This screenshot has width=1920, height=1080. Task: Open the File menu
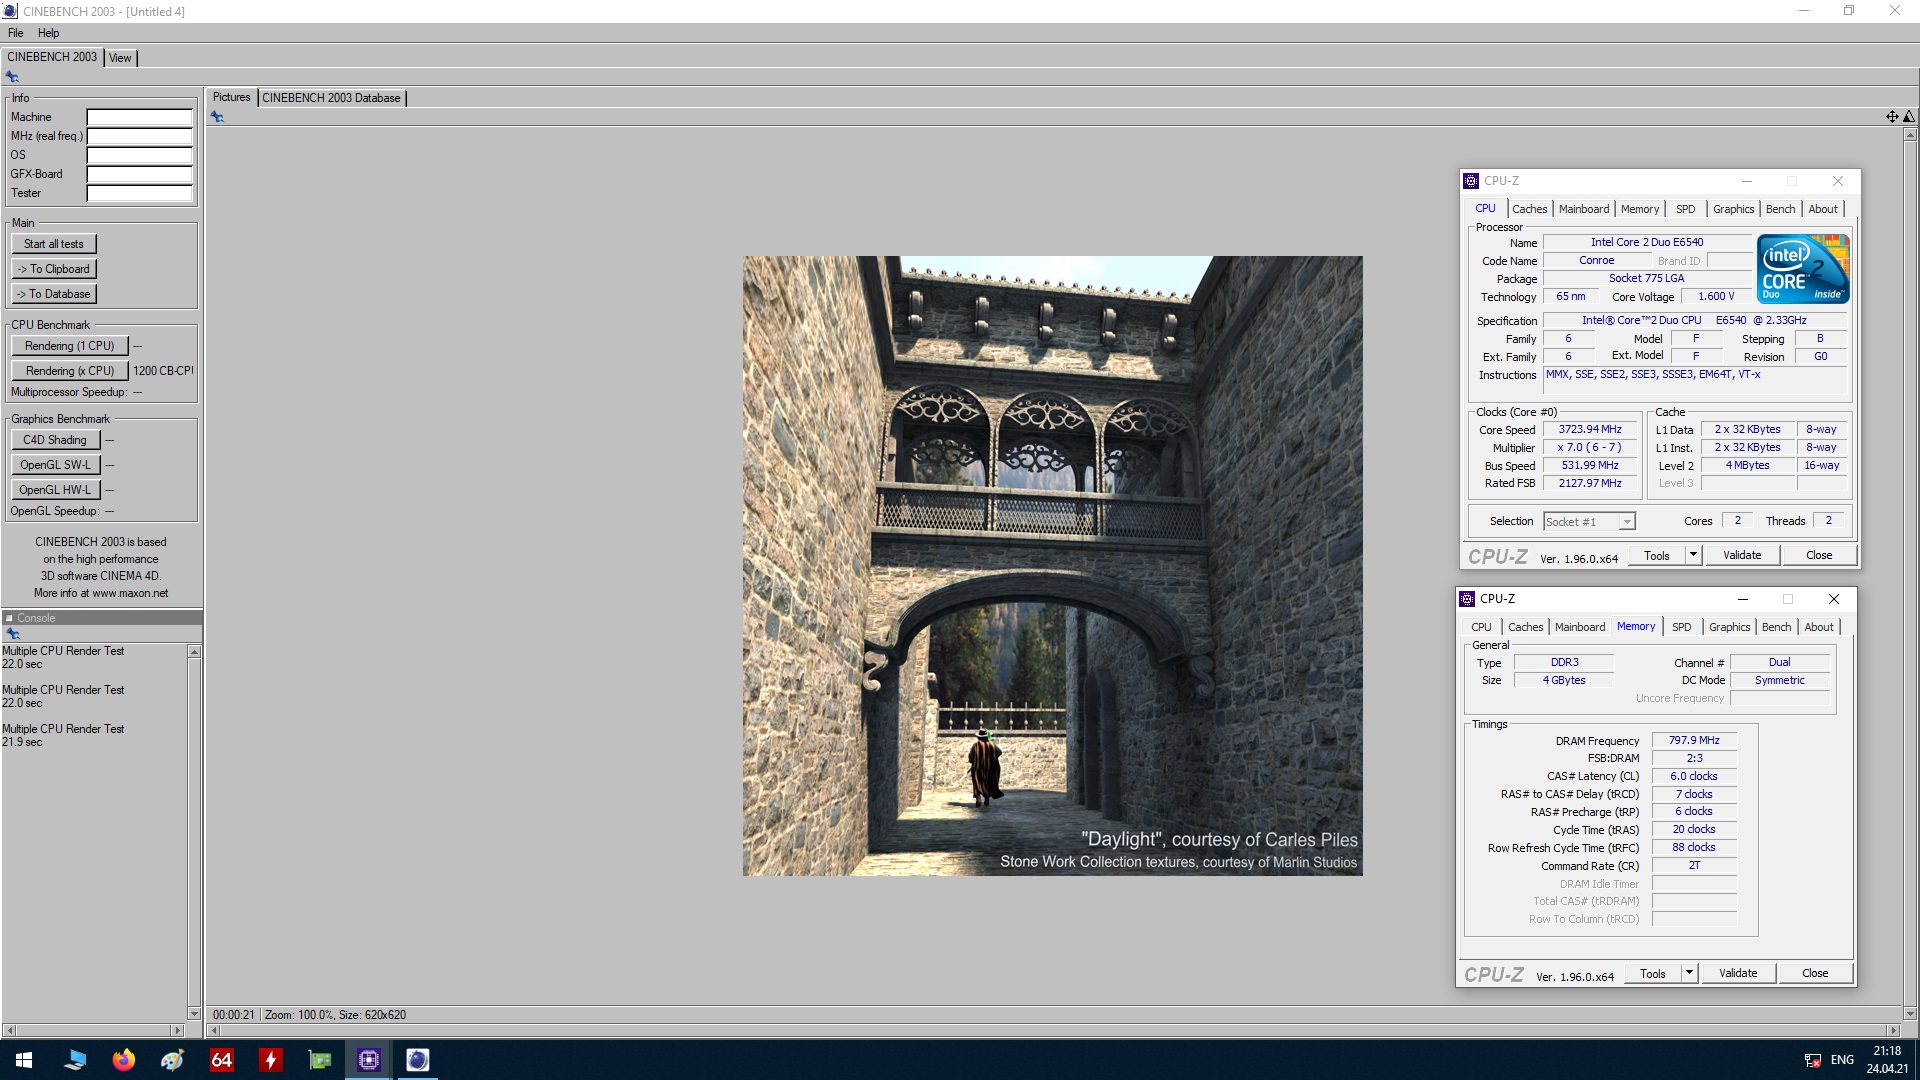coord(16,33)
